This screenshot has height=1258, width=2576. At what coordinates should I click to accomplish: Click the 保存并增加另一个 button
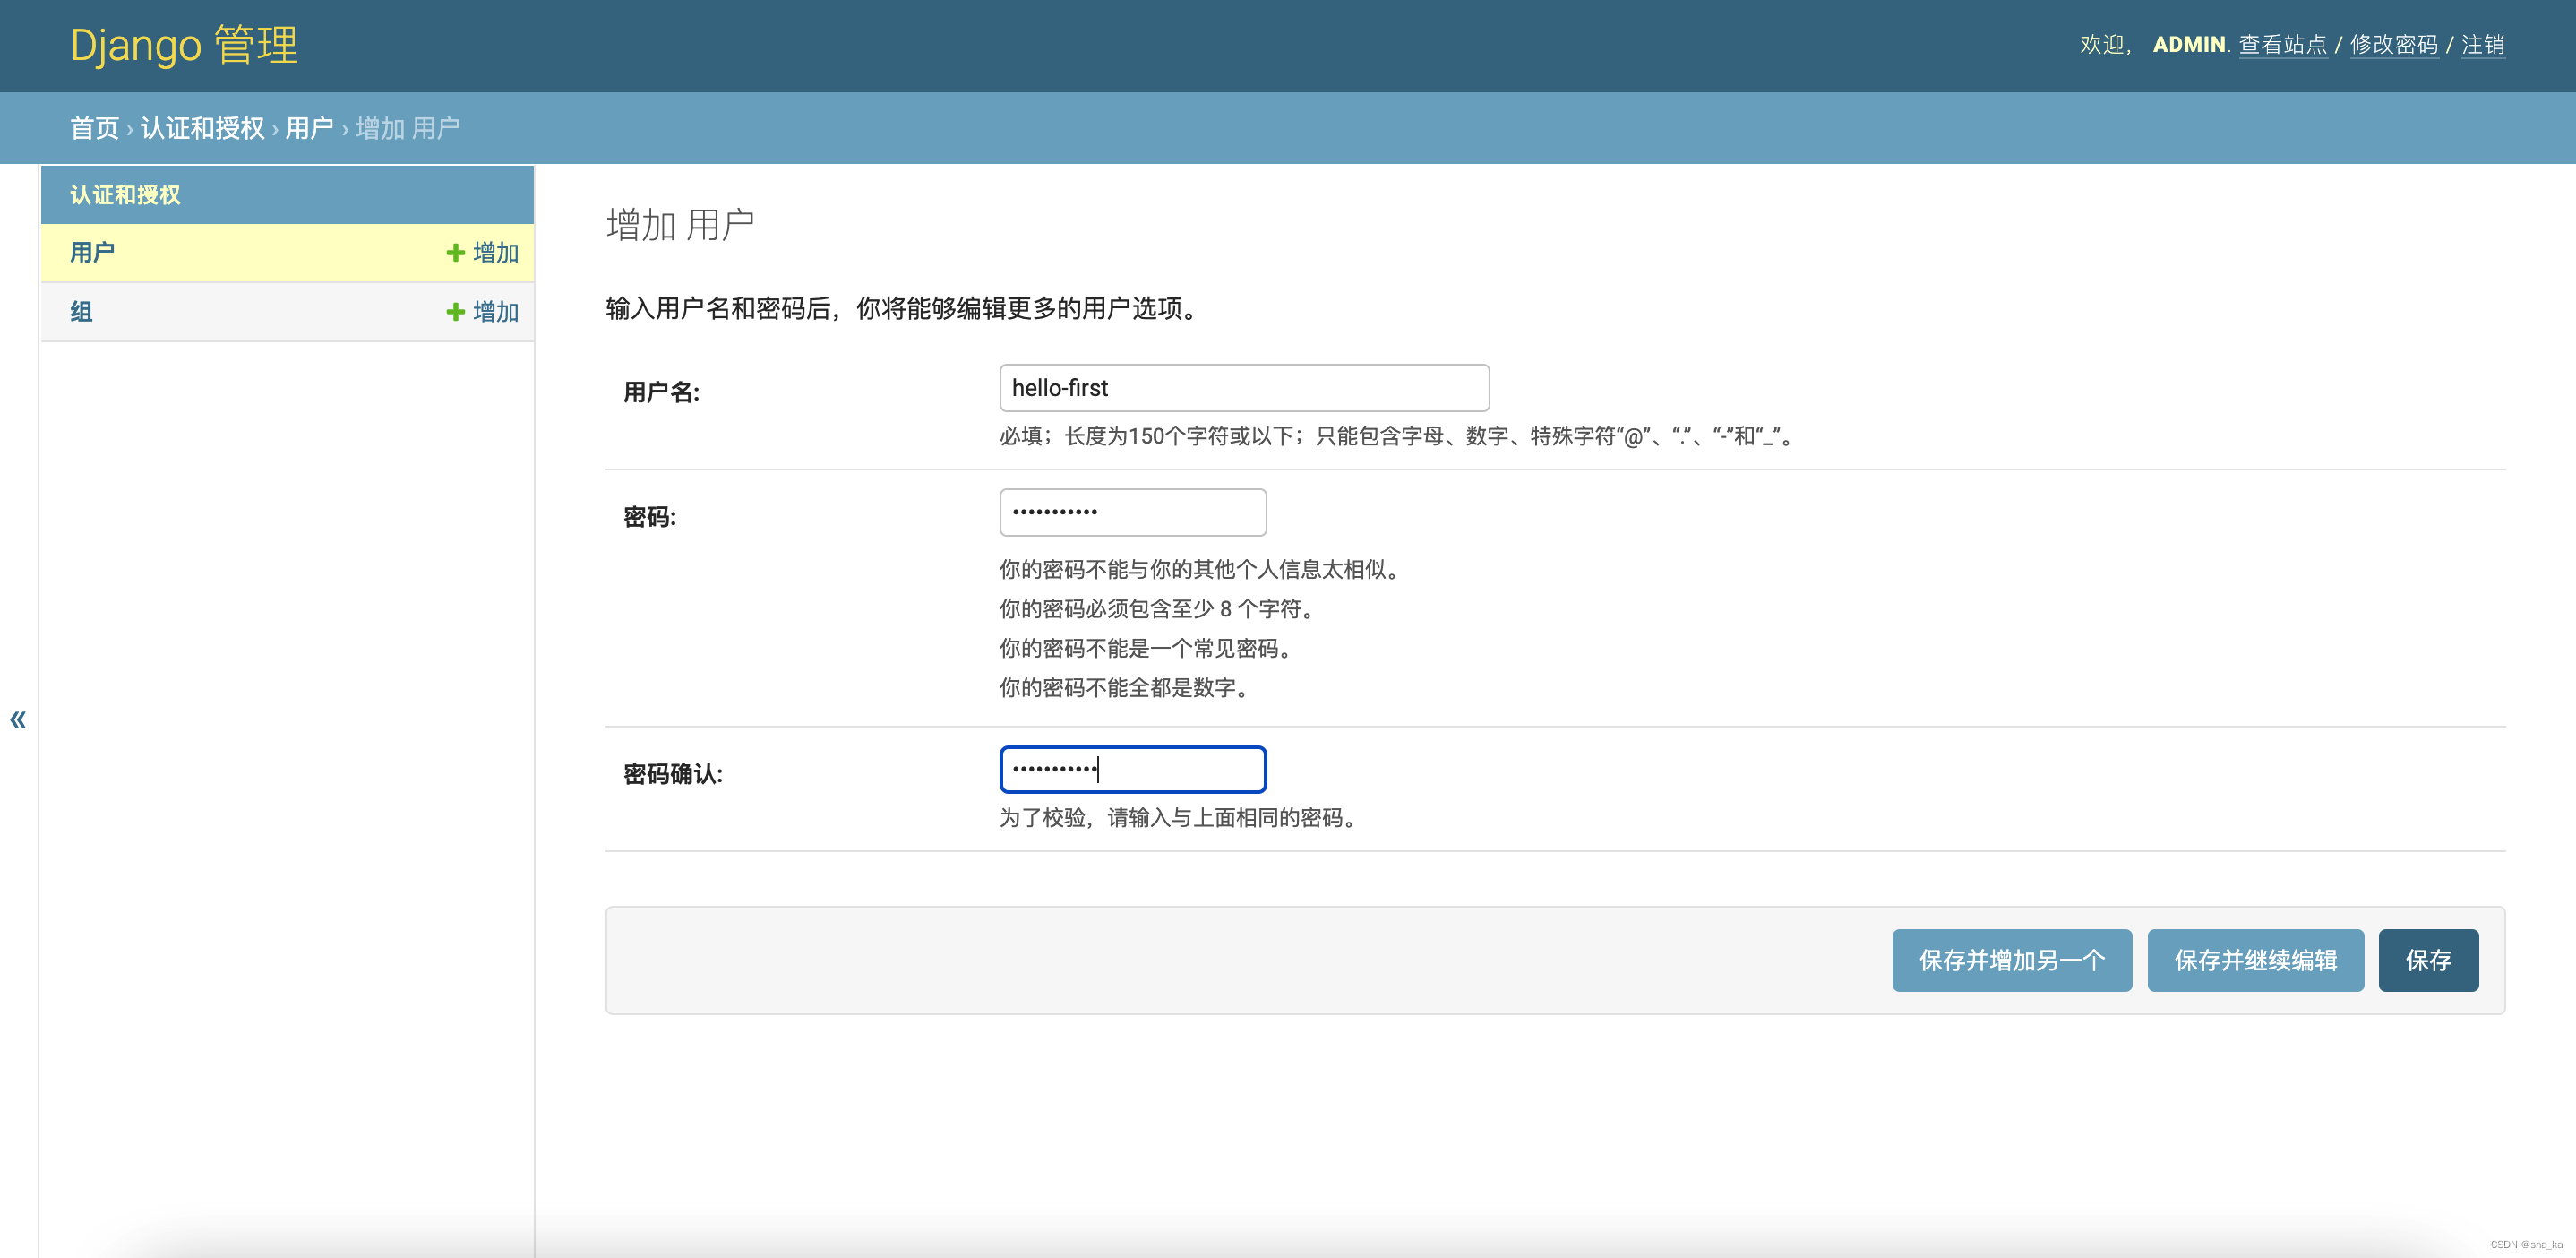[x=2012, y=960]
